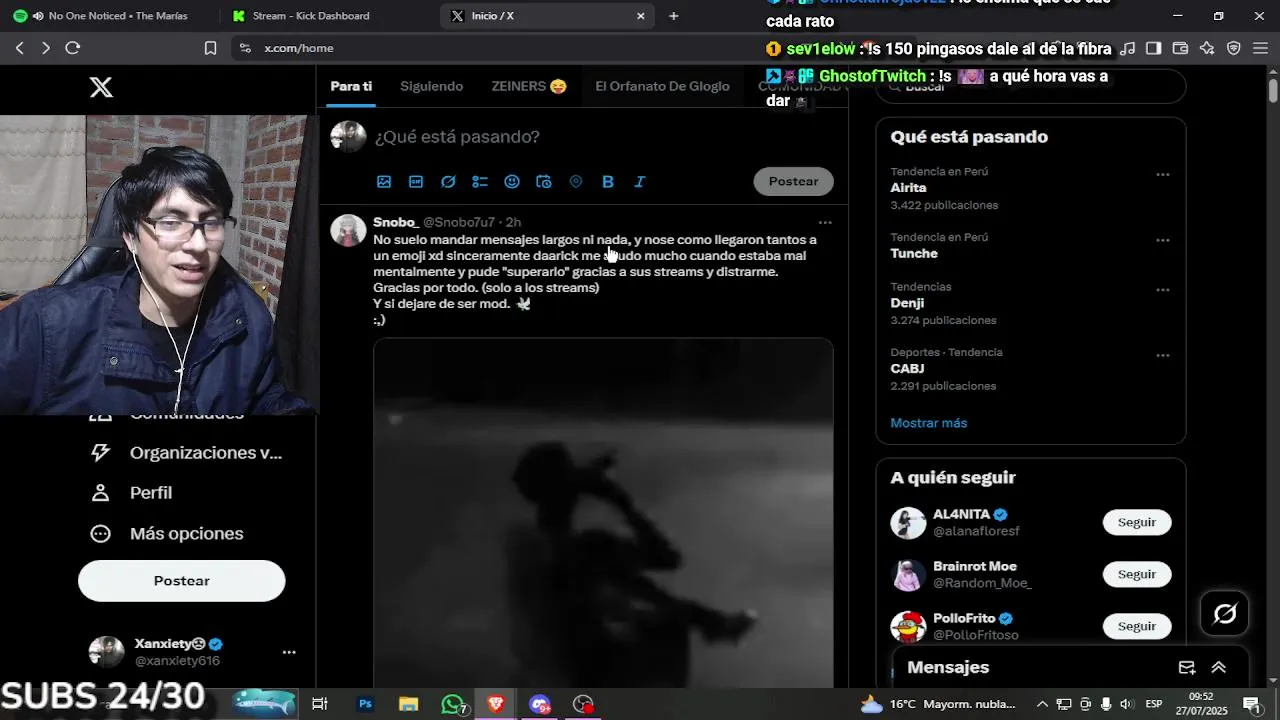Click the grey Postear button in composer

point(793,181)
